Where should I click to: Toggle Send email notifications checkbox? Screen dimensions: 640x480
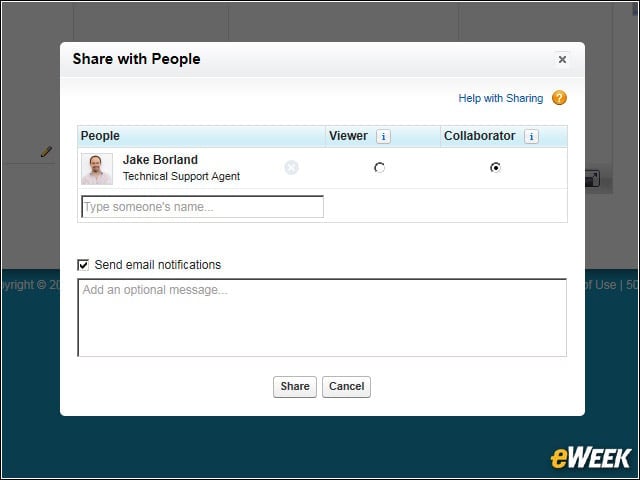pos(83,265)
